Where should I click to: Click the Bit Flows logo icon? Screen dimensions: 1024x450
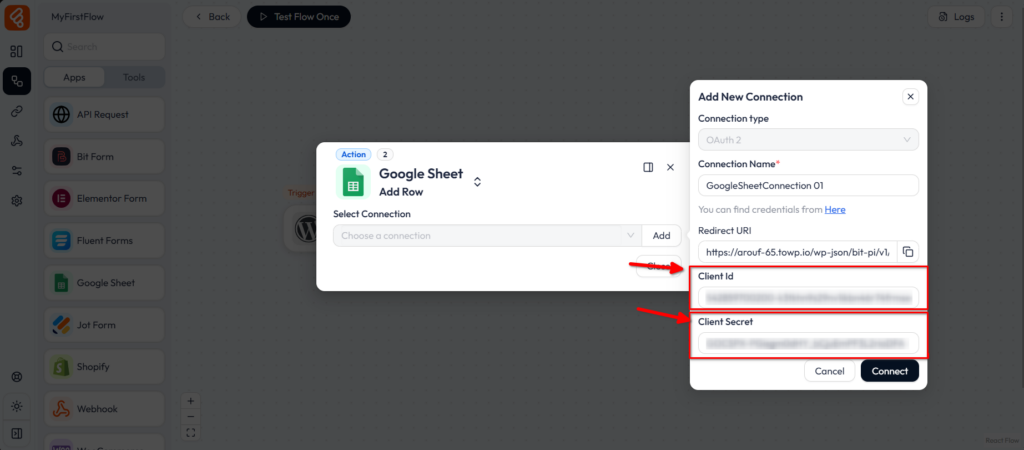point(17,17)
